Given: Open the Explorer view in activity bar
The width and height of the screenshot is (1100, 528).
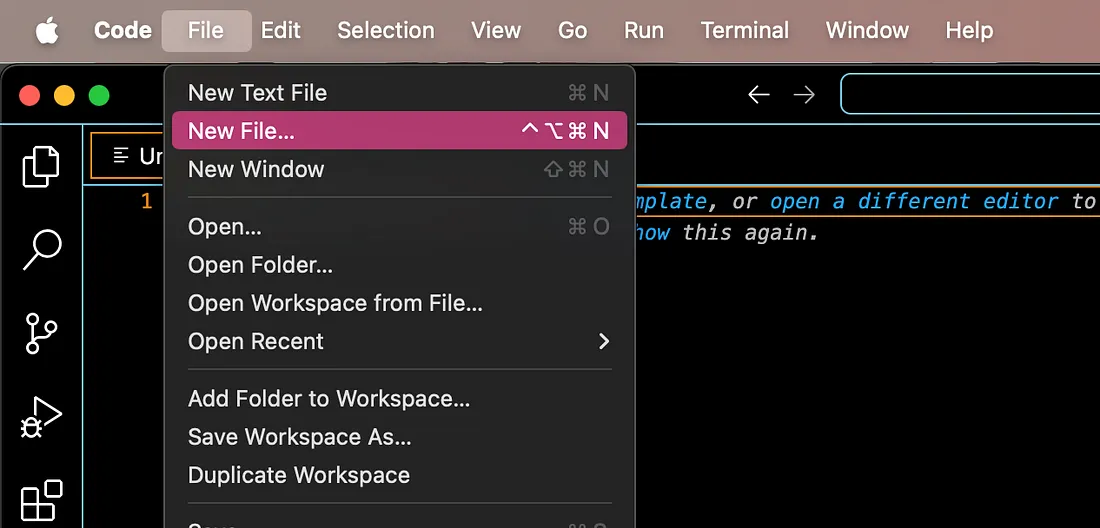Looking at the screenshot, I should pos(41,166).
